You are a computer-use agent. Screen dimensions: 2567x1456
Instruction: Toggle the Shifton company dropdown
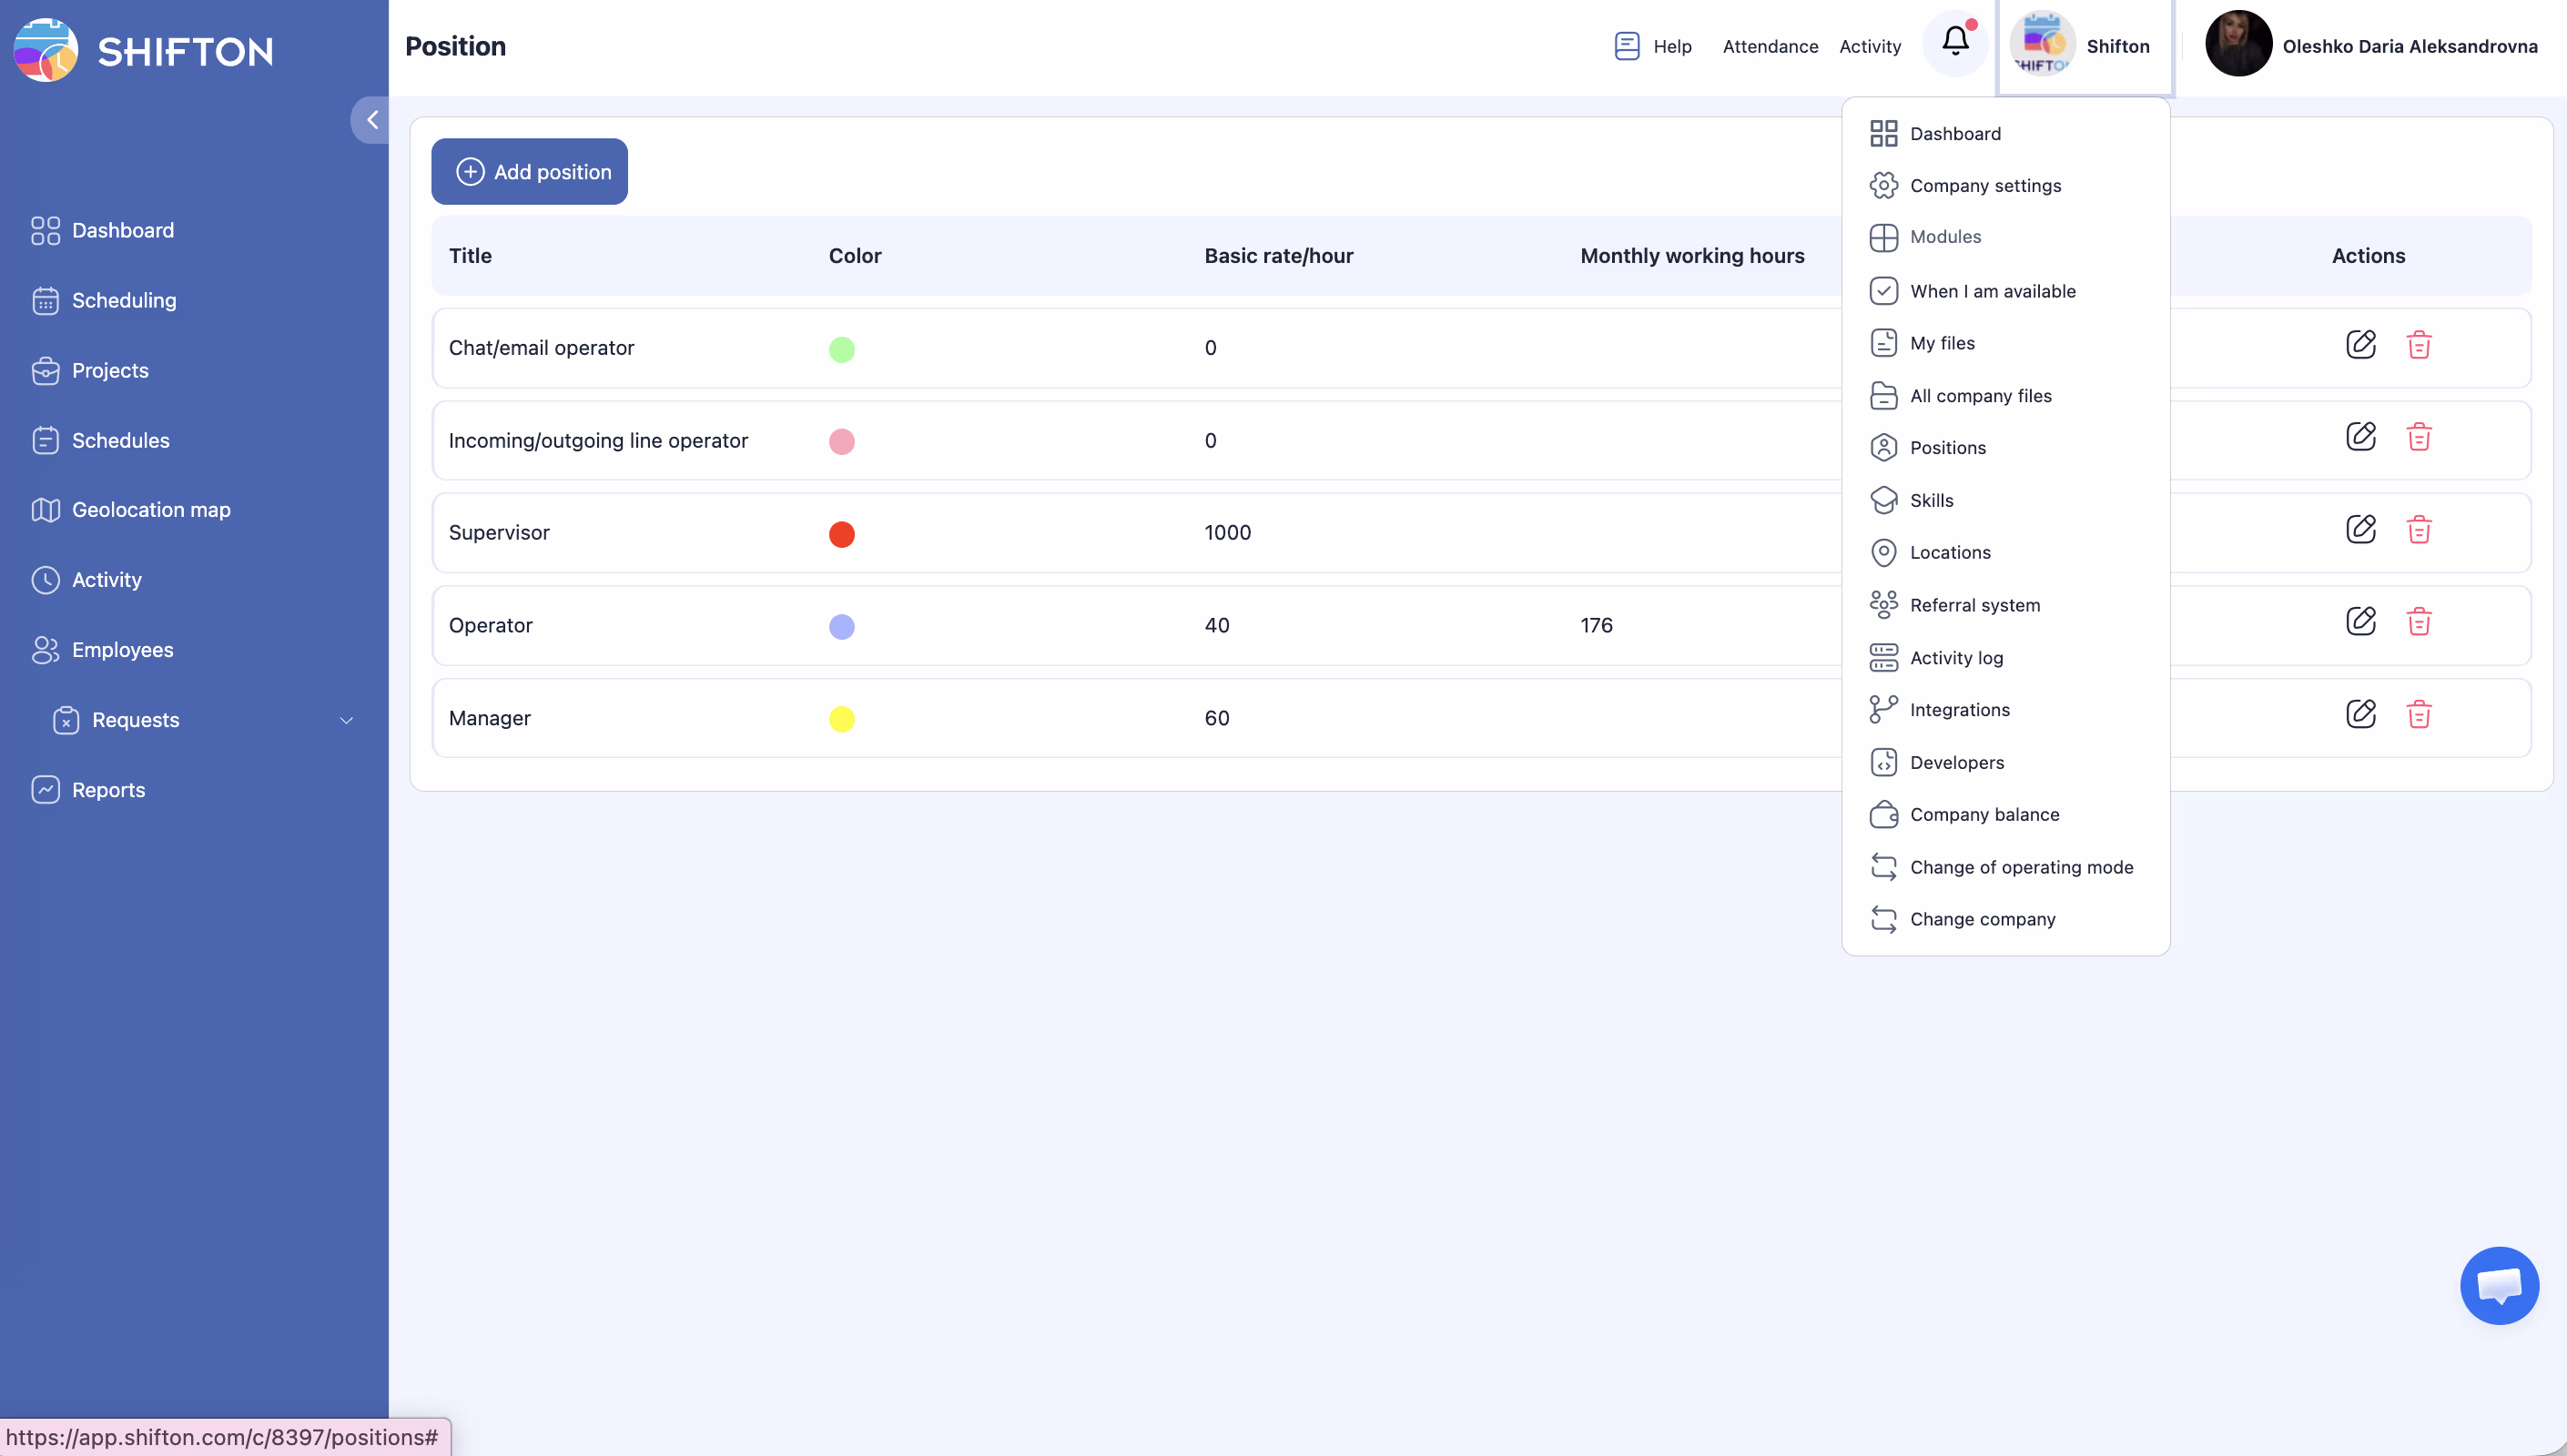coord(2084,46)
